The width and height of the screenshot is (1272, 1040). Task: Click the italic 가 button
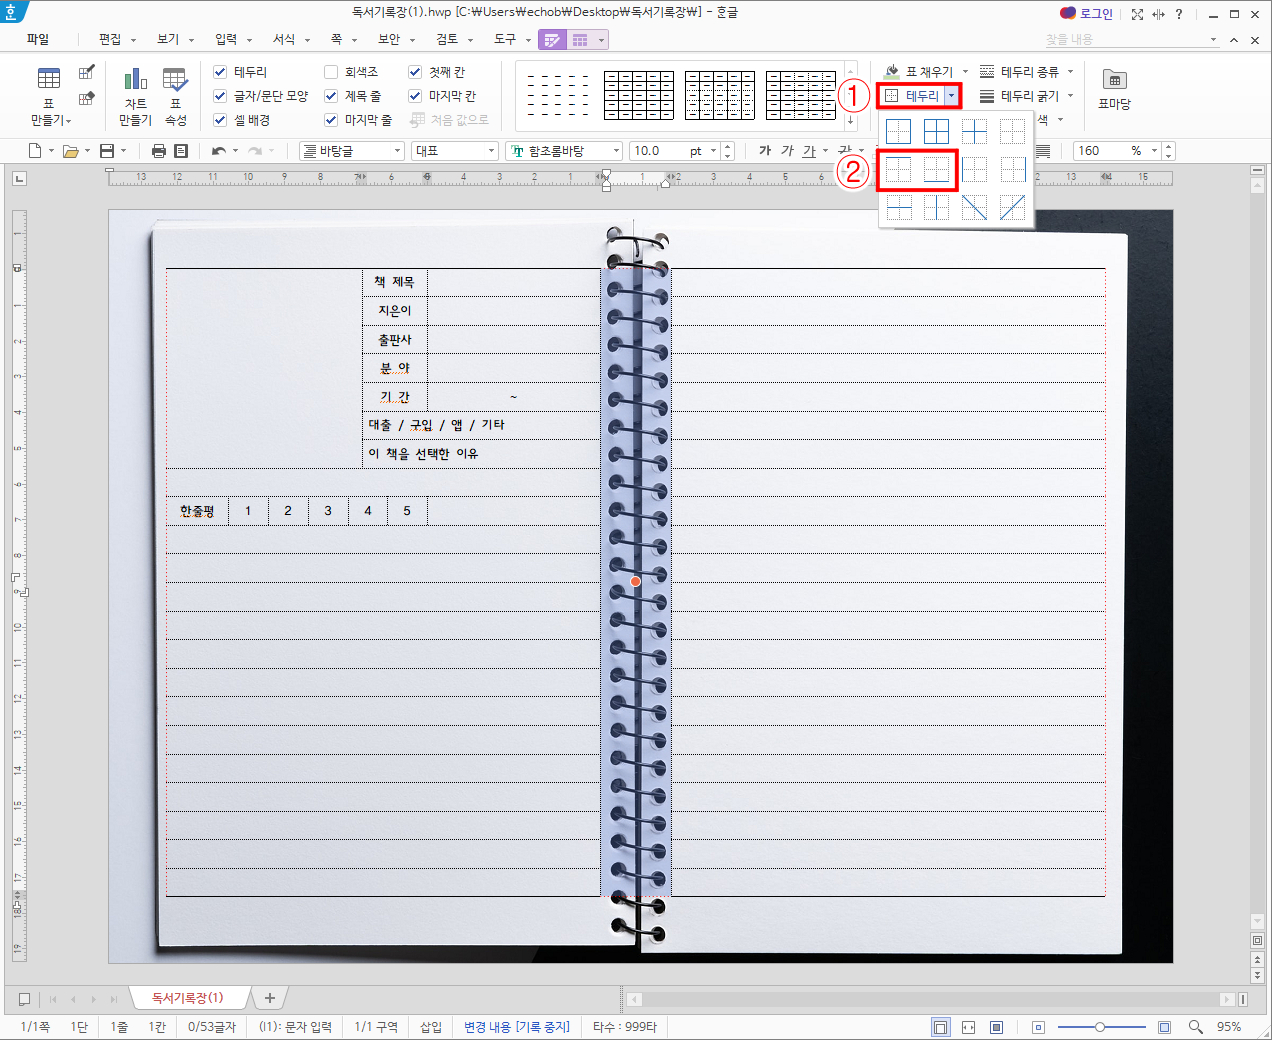(787, 151)
